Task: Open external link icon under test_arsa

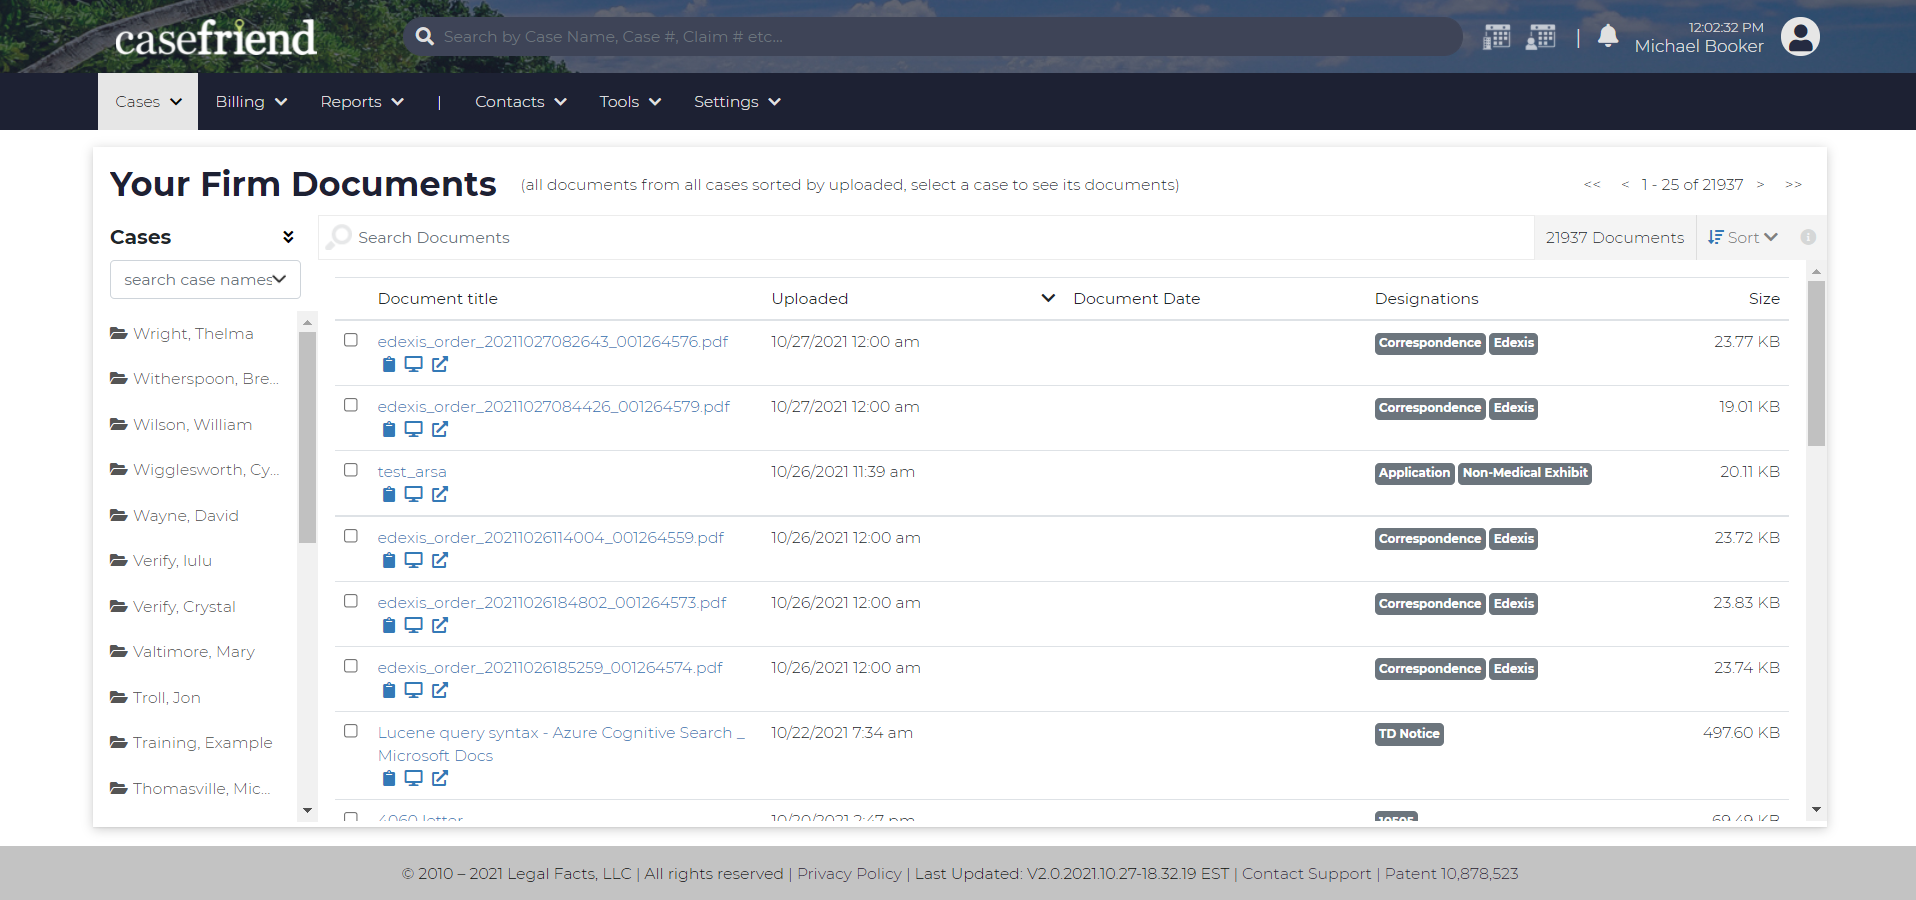Action: tap(440, 494)
